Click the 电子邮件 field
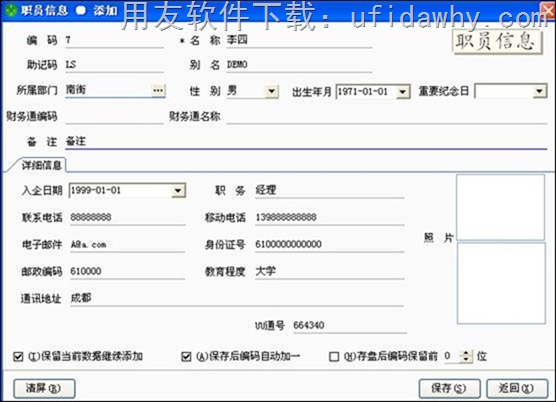556x402 pixels. 128,245
